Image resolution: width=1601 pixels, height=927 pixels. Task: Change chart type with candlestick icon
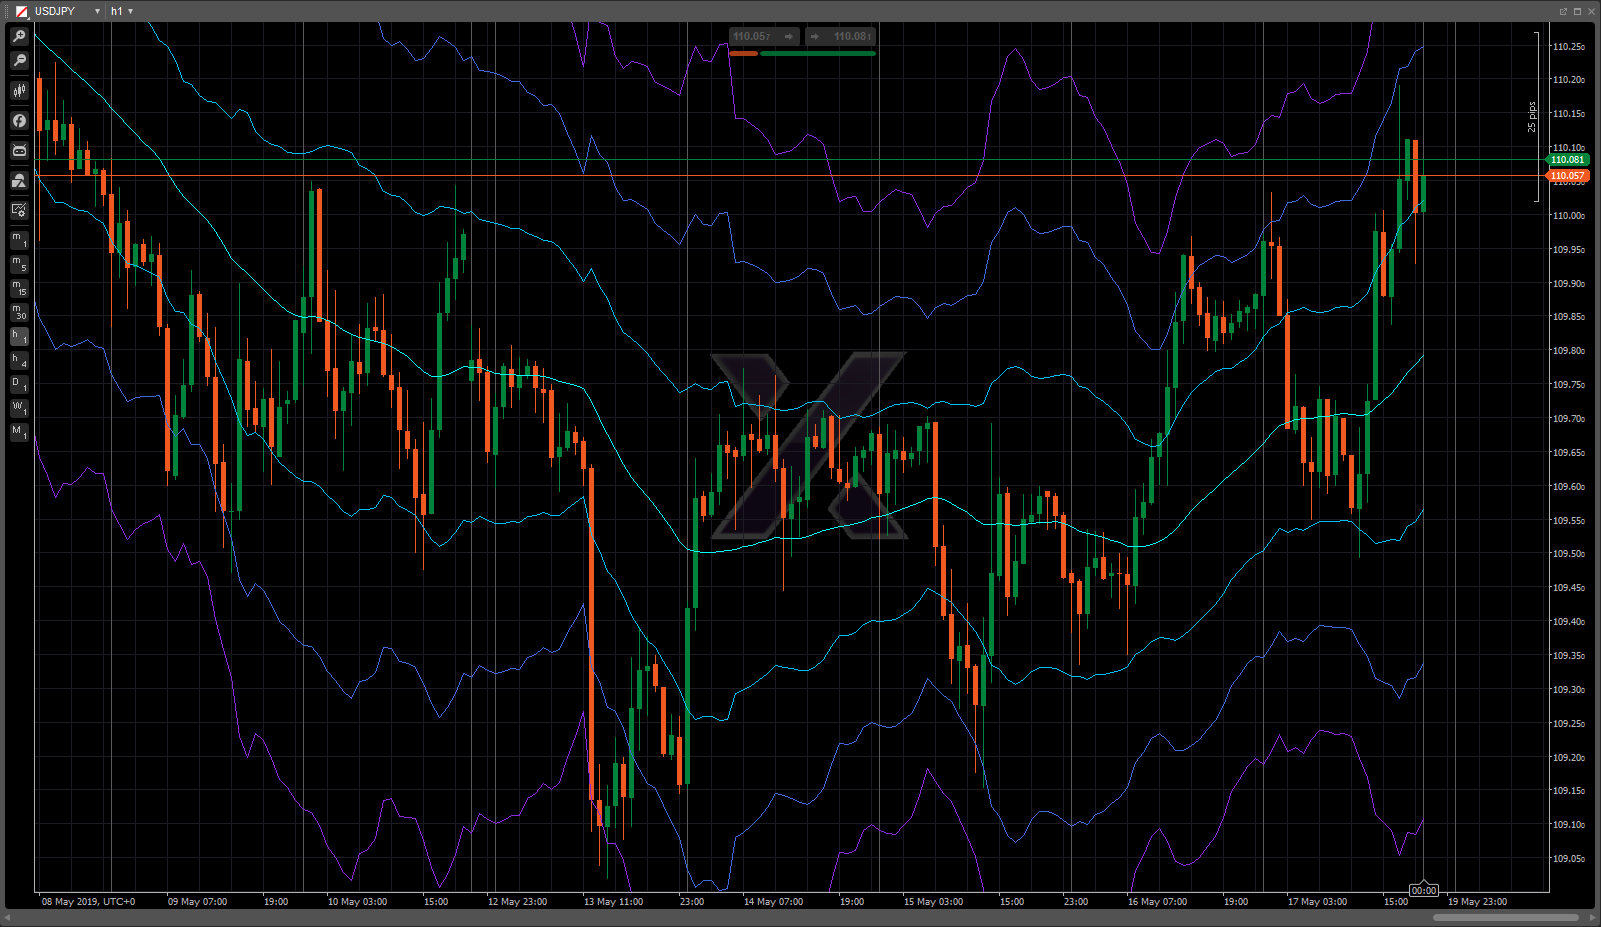19,90
